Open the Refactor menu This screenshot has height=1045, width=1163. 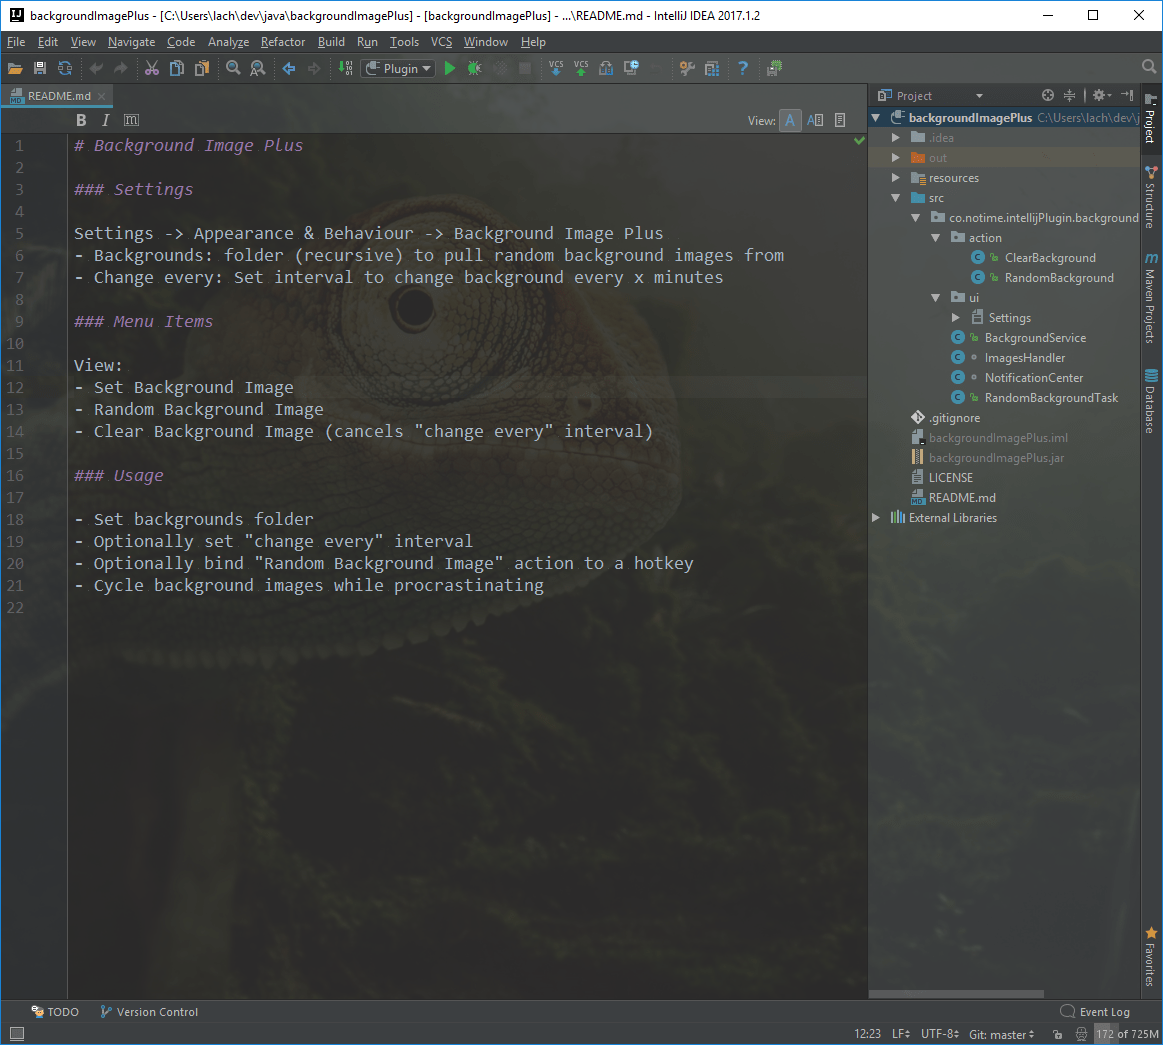pos(283,42)
